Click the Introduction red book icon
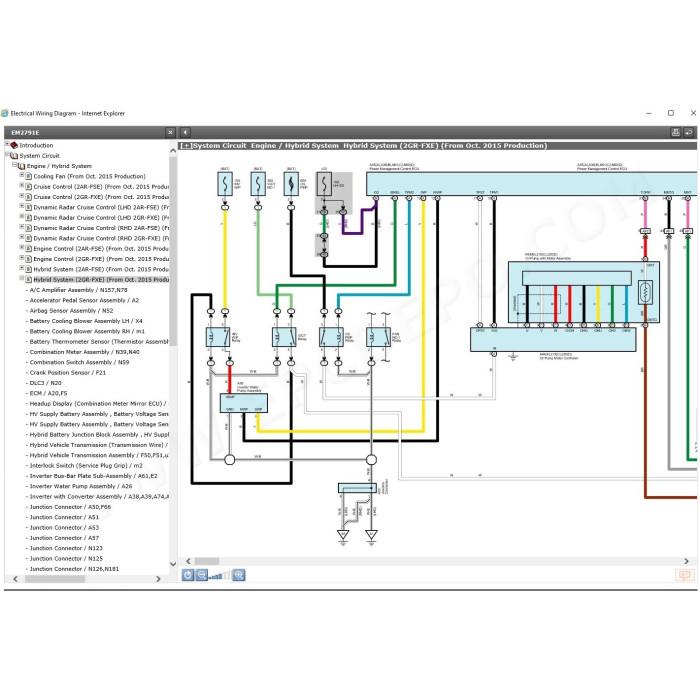Screen dimensions: 700x700 [x=14, y=146]
